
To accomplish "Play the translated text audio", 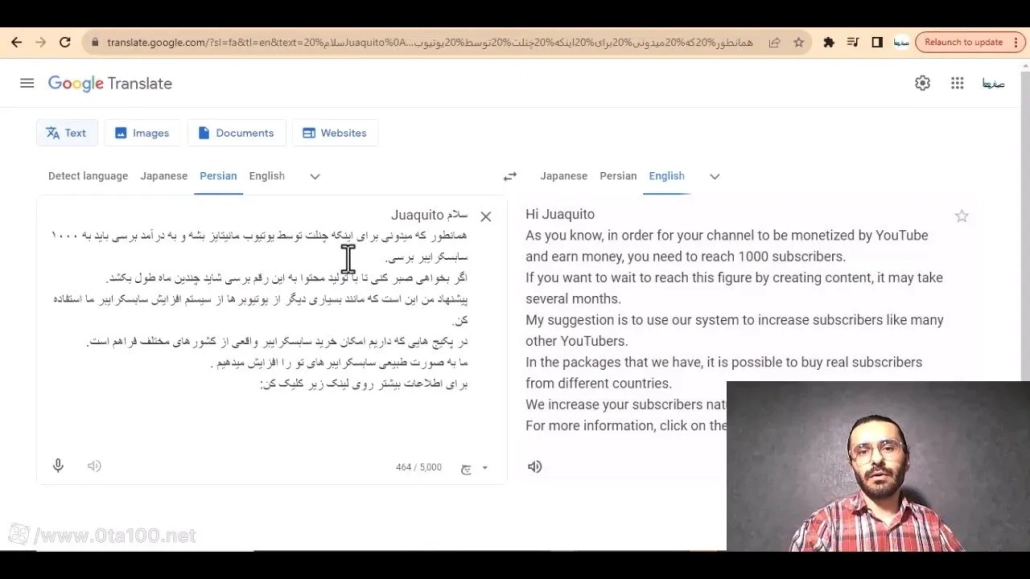I will tap(535, 467).
